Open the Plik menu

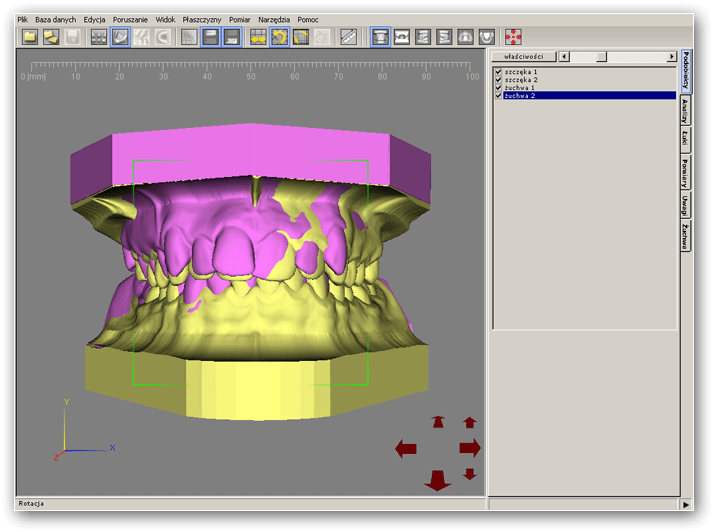[23, 20]
